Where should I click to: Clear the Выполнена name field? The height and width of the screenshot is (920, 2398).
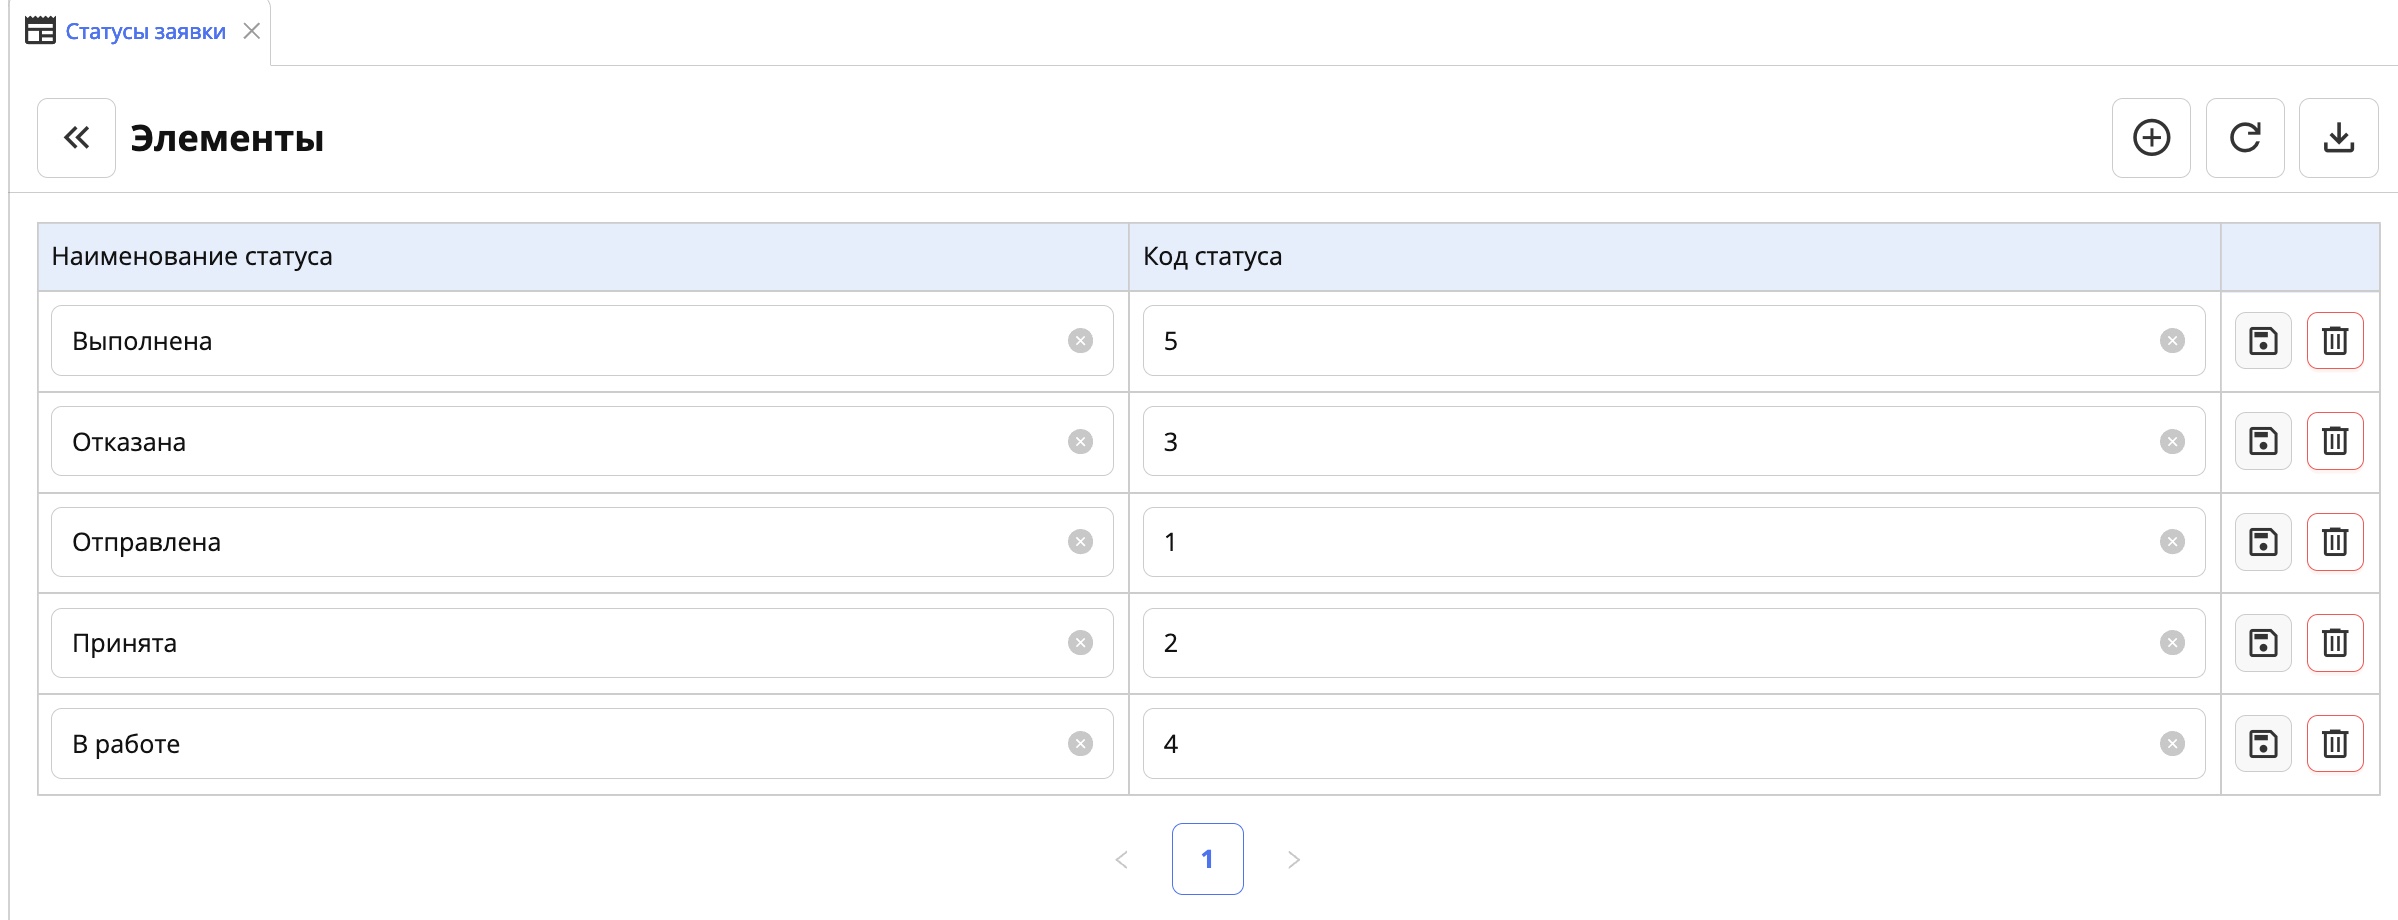tap(1080, 341)
